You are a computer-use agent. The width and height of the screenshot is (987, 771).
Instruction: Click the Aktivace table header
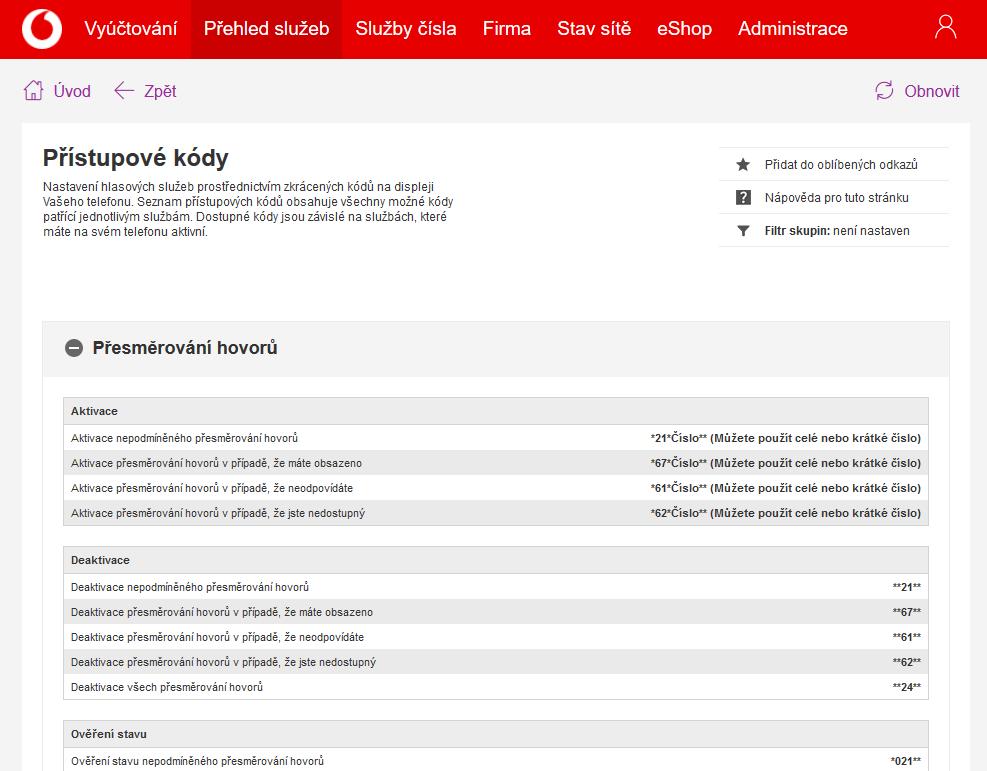(495, 411)
